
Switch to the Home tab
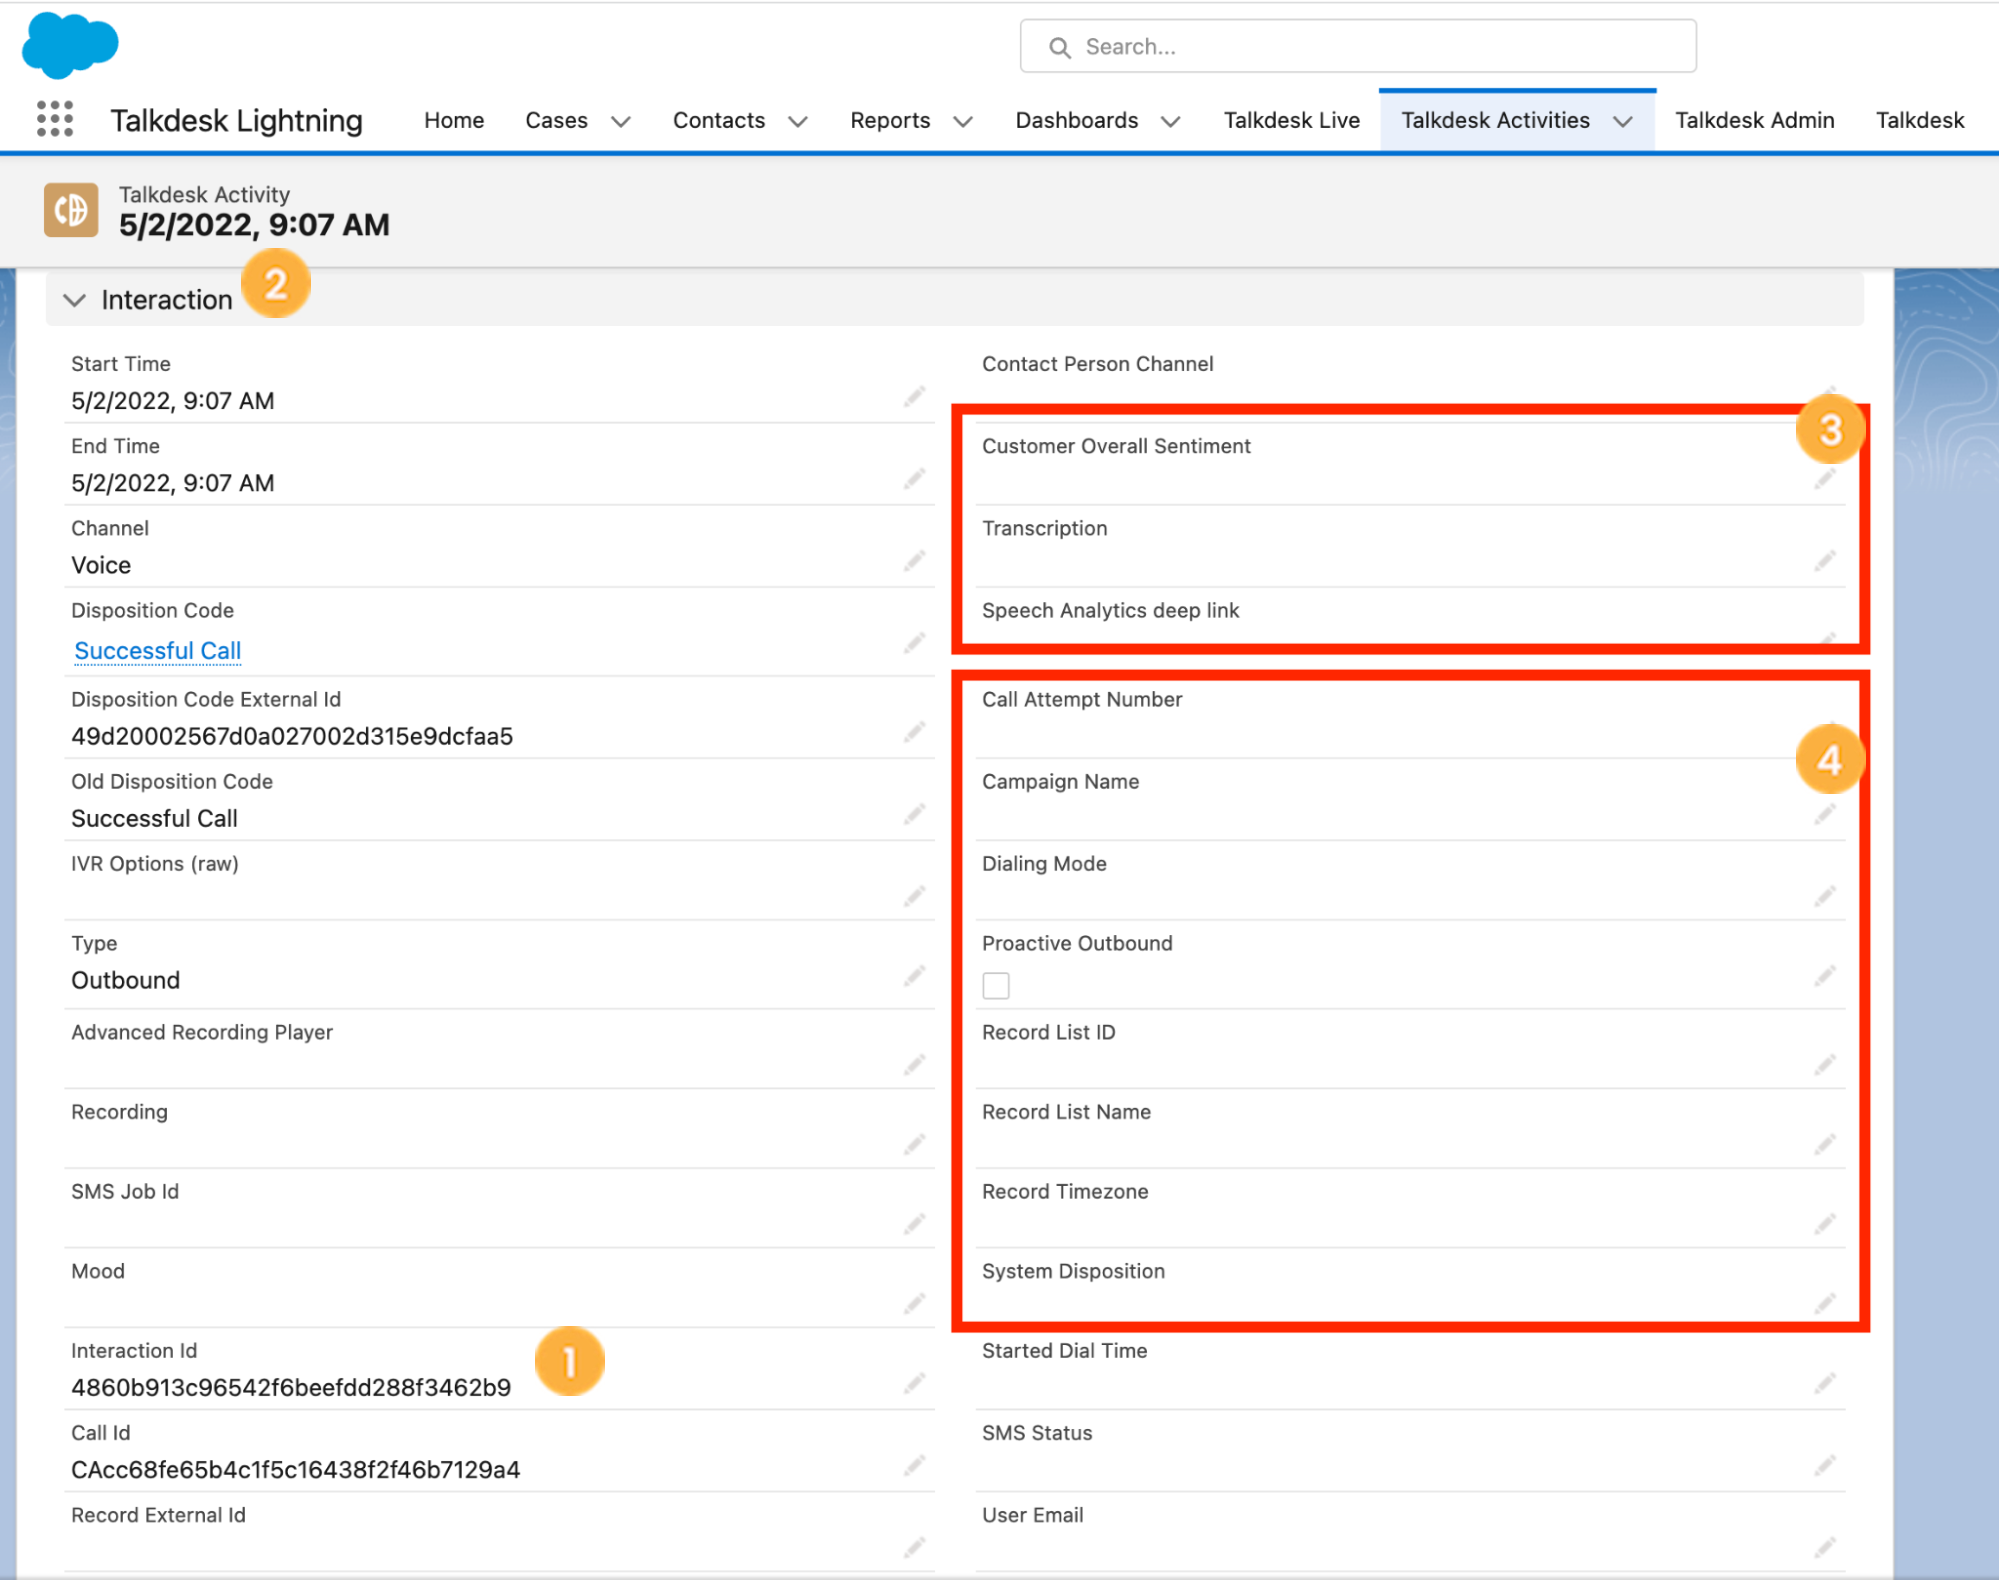tap(453, 120)
